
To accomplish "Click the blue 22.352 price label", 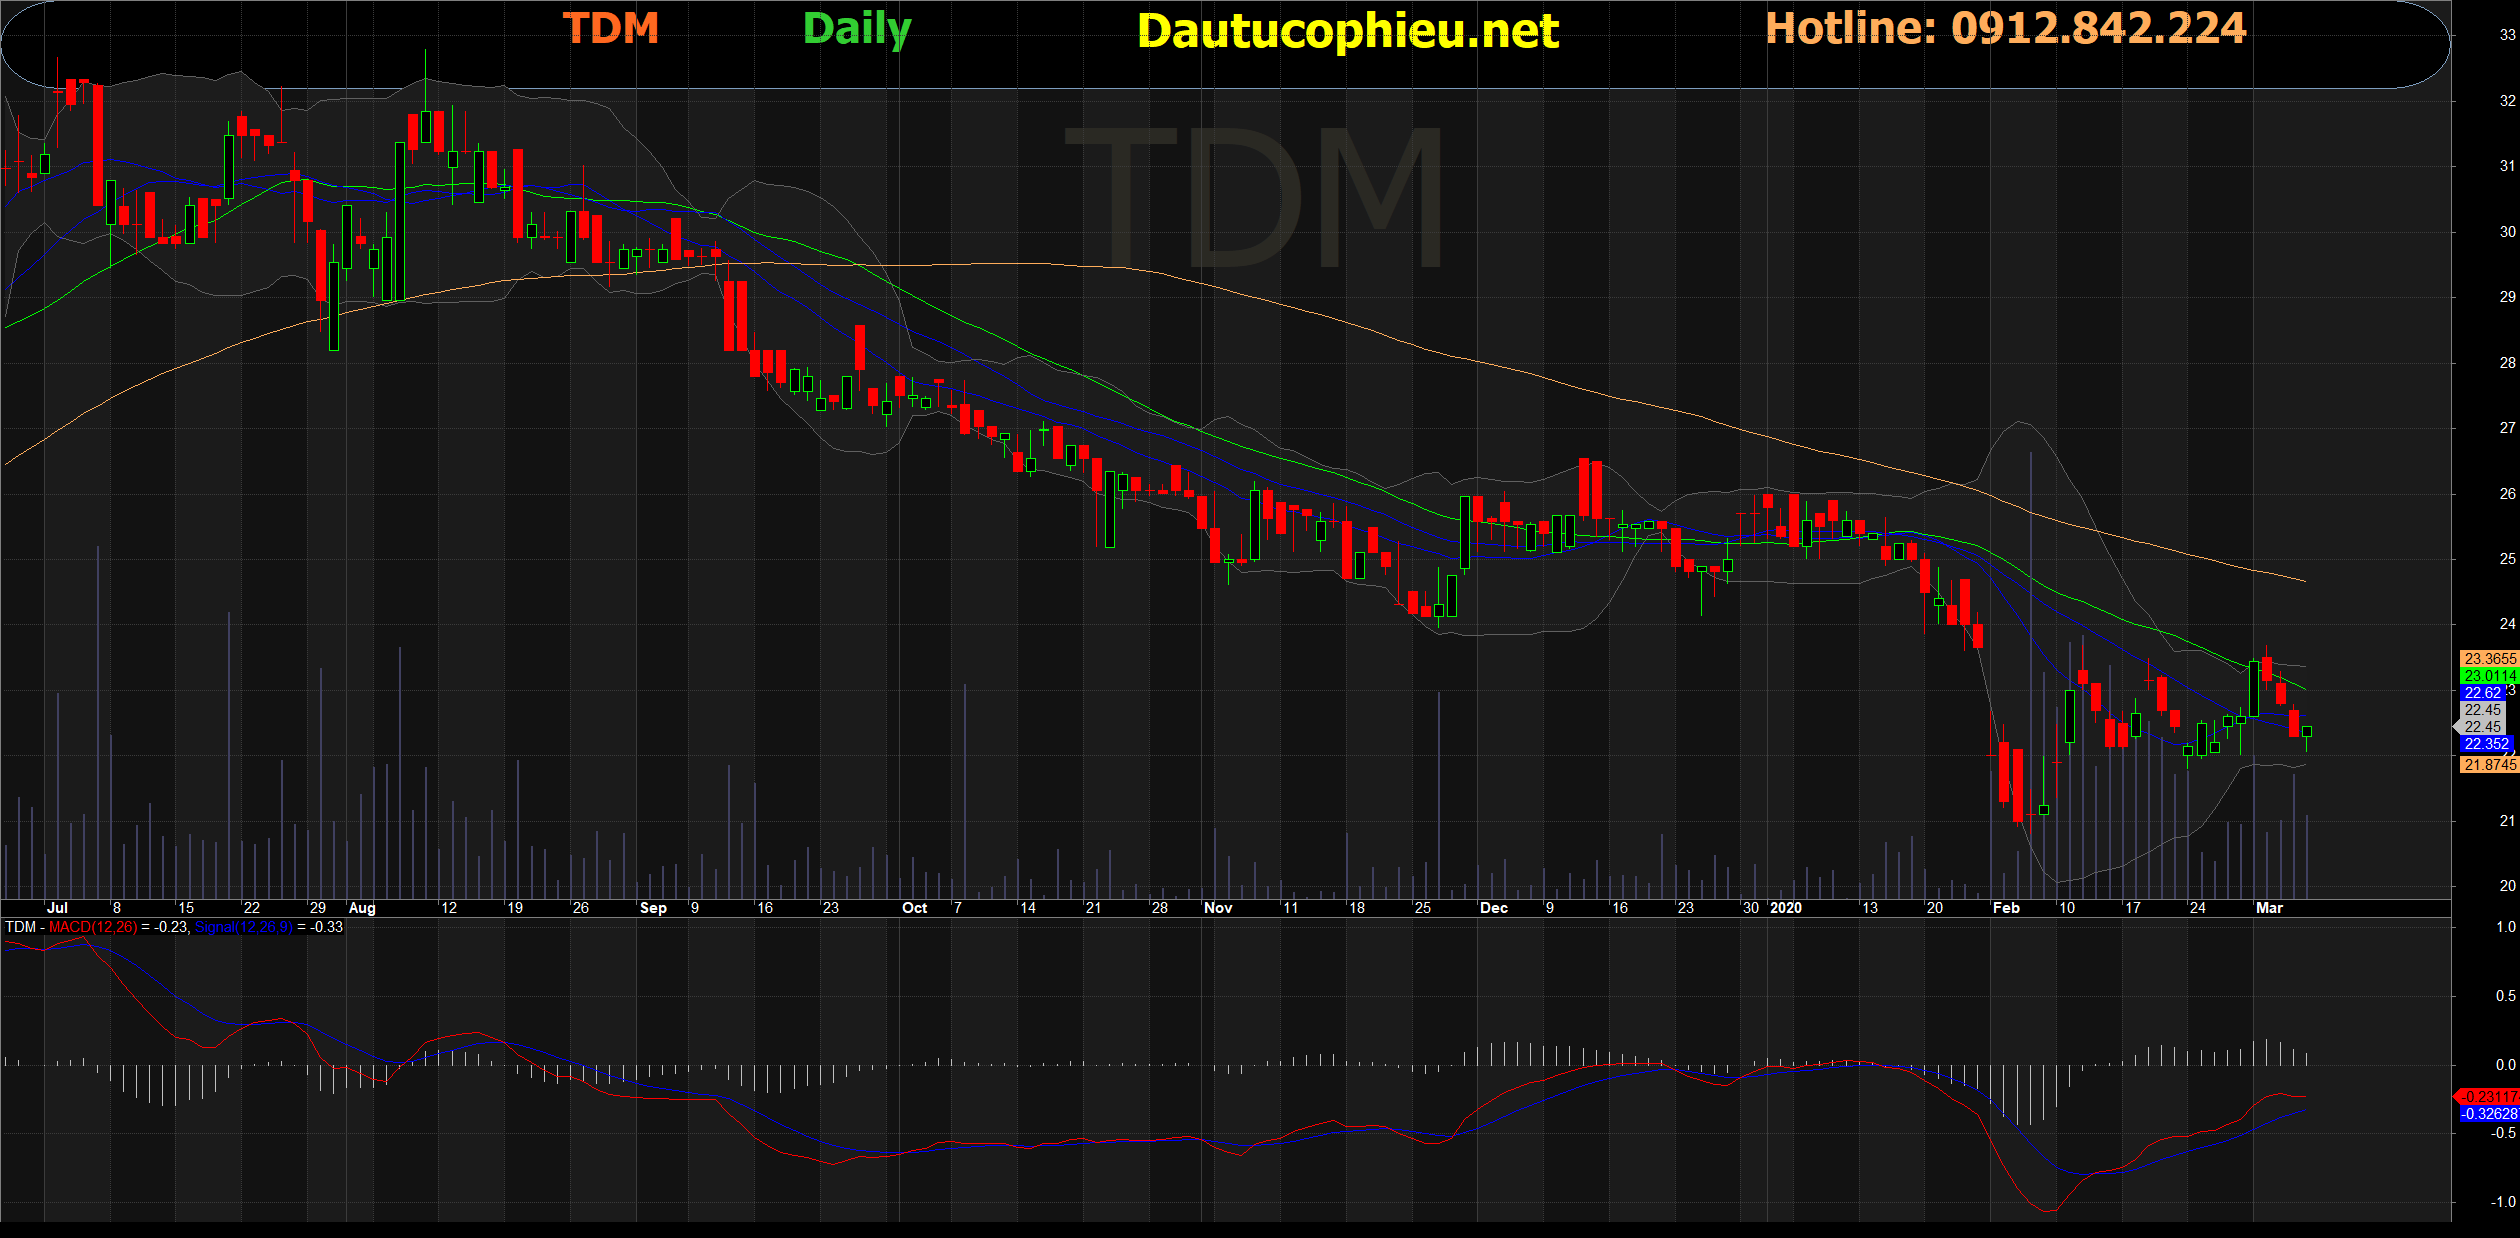I will [2485, 744].
